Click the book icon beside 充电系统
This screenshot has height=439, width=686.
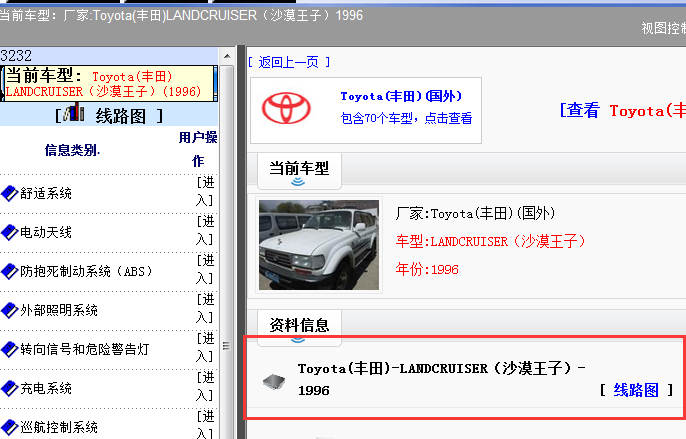point(9,388)
